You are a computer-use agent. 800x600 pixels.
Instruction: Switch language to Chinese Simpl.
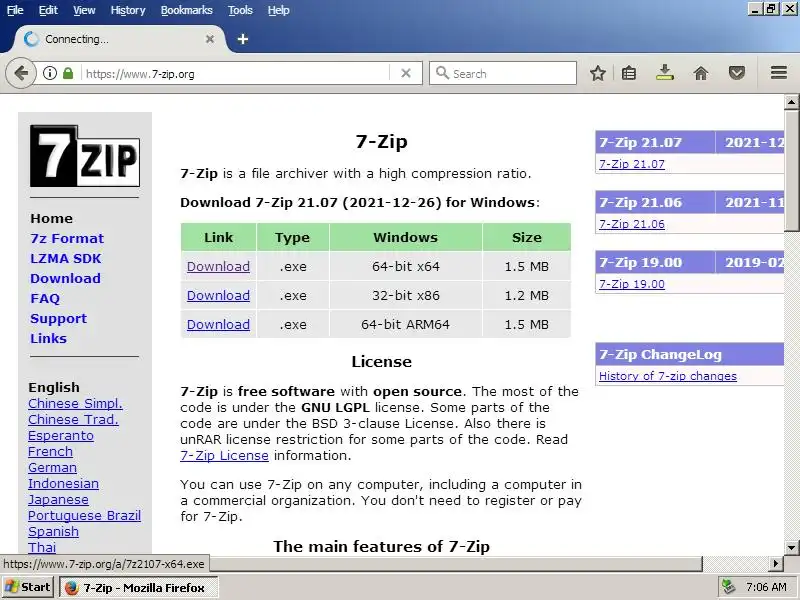[x=76, y=404]
